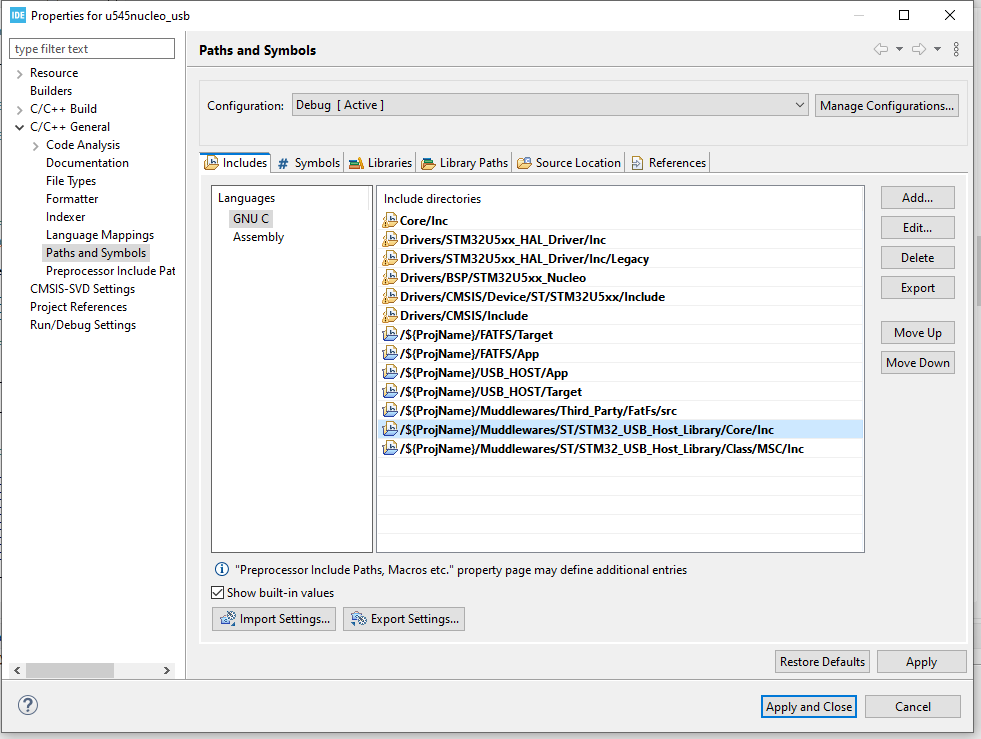Click the info icon near Preprocessor note

[x=222, y=570]
